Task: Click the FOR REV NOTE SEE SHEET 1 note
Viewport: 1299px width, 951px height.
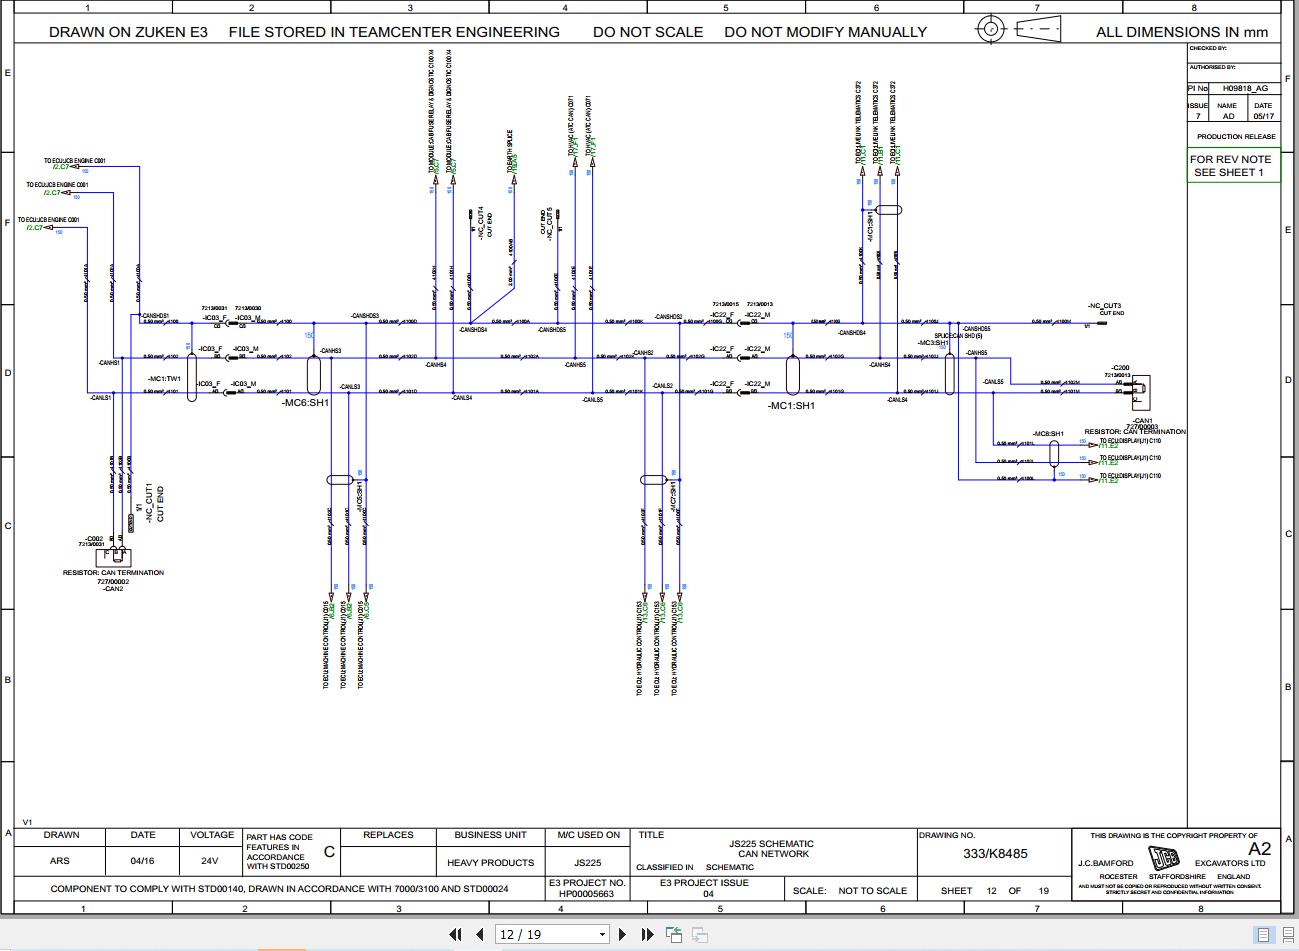Action: coord(1233,165)
